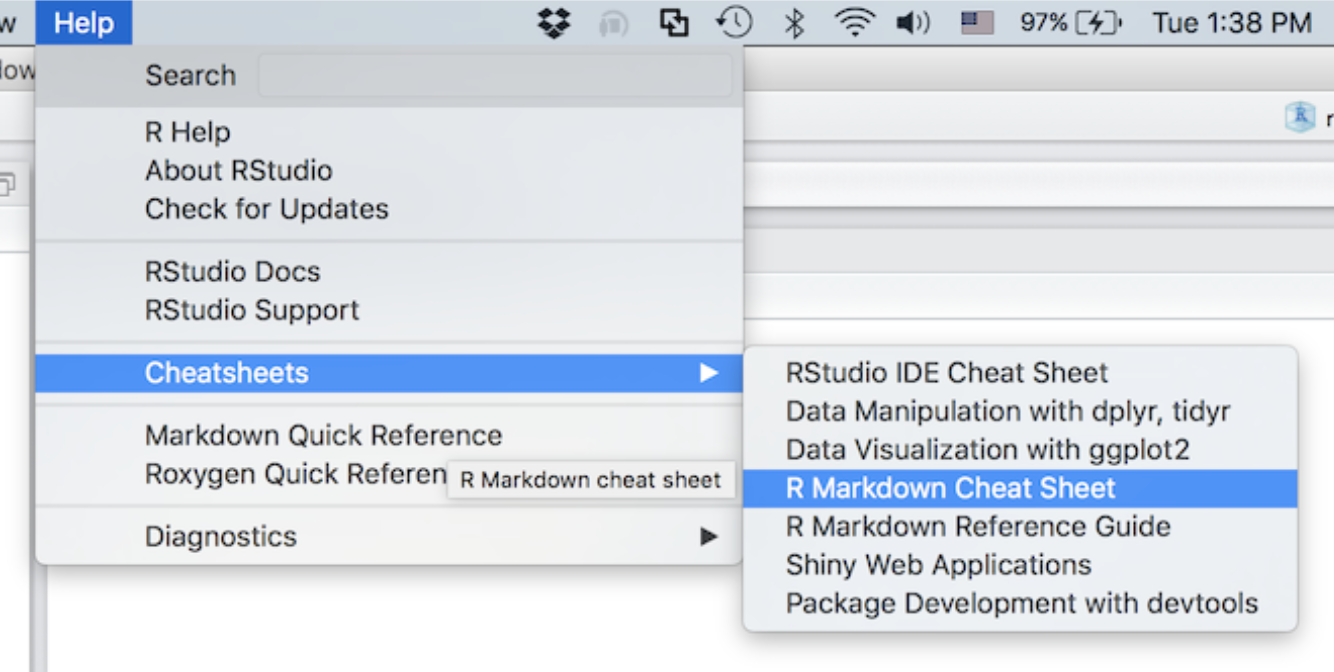Open the US flag input source menu
Screen dimensions: 1334x672
tap(977, 23)
